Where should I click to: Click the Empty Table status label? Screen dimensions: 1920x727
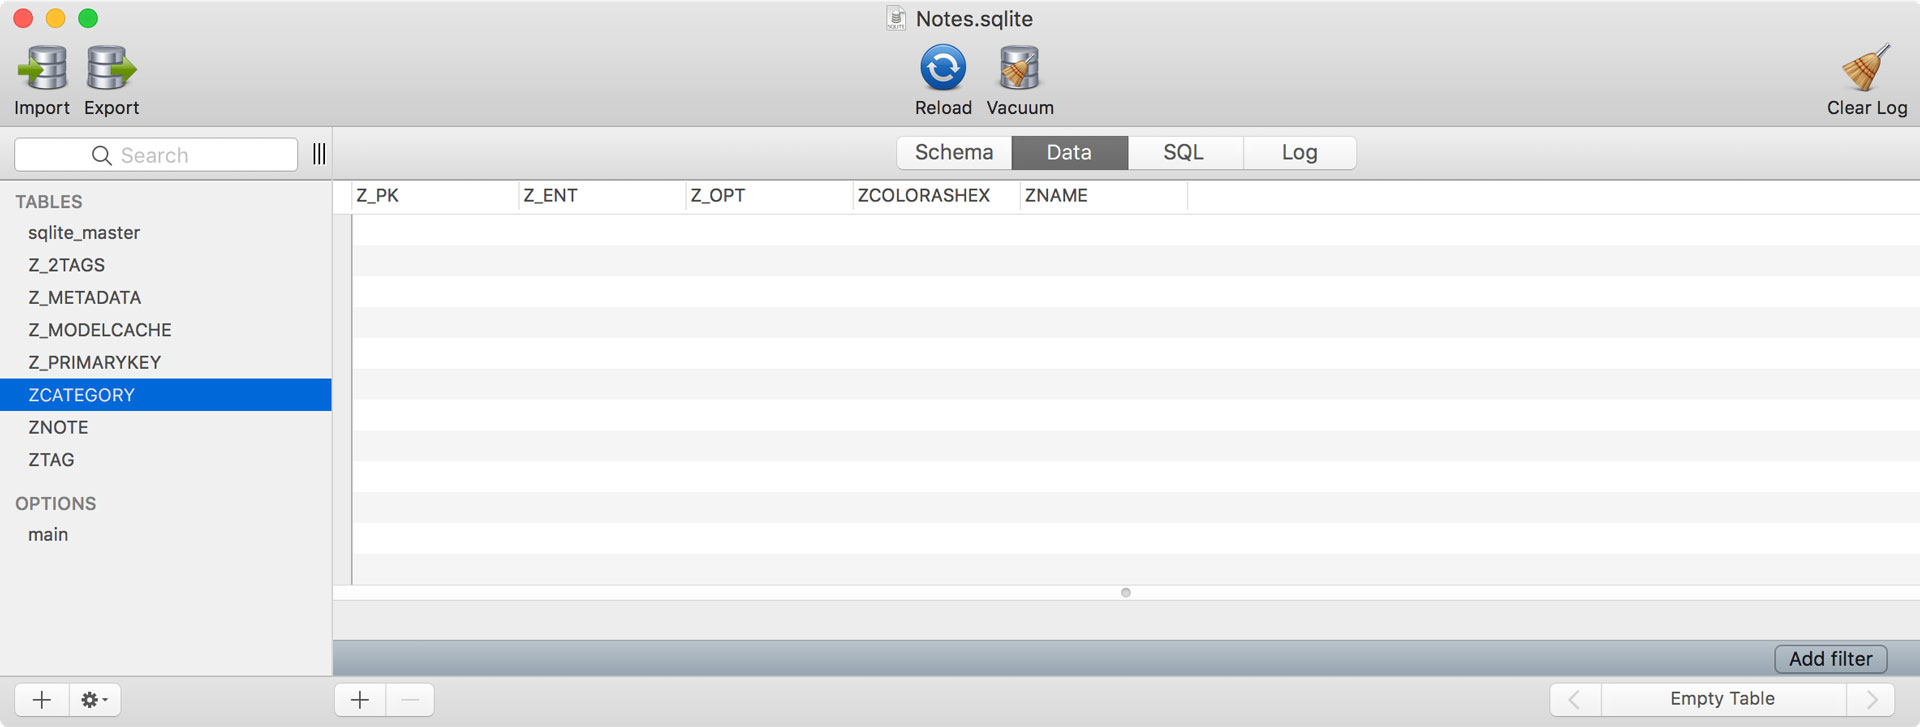1722,699
